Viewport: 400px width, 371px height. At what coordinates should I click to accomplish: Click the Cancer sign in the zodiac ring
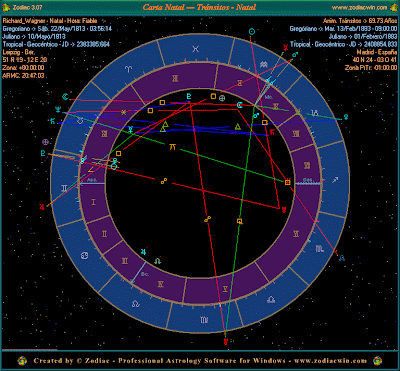click(x=84, y=256)
